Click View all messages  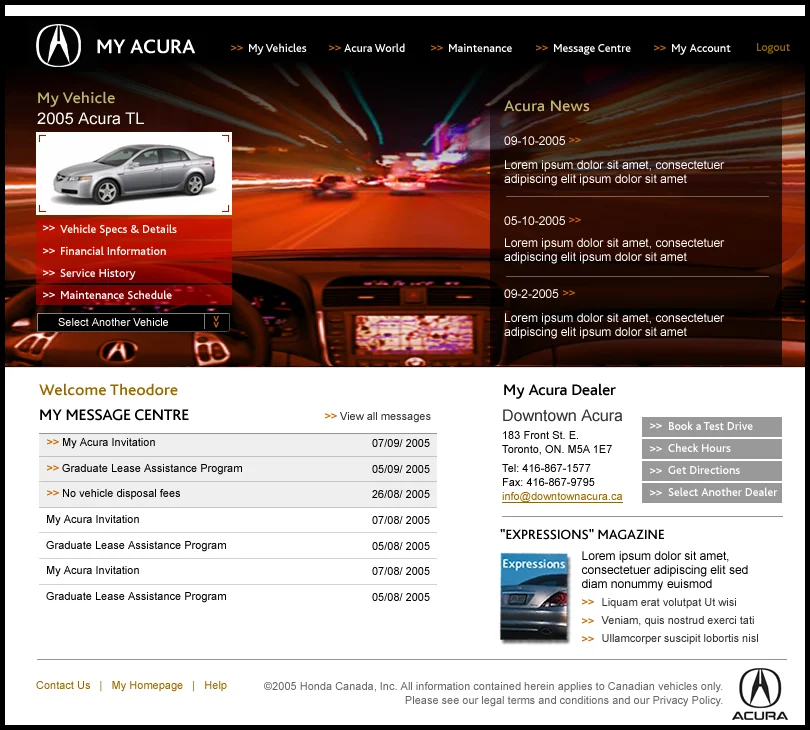pyautogui.click(x=378, y=416)
